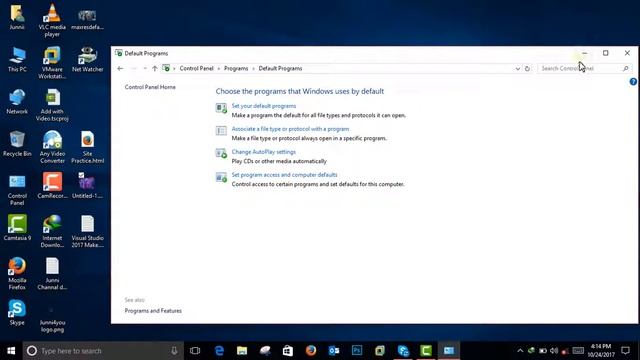The image size is (640, 360).
Task: Navigate back with the Back arrow
Action: (x=120, y=68)
